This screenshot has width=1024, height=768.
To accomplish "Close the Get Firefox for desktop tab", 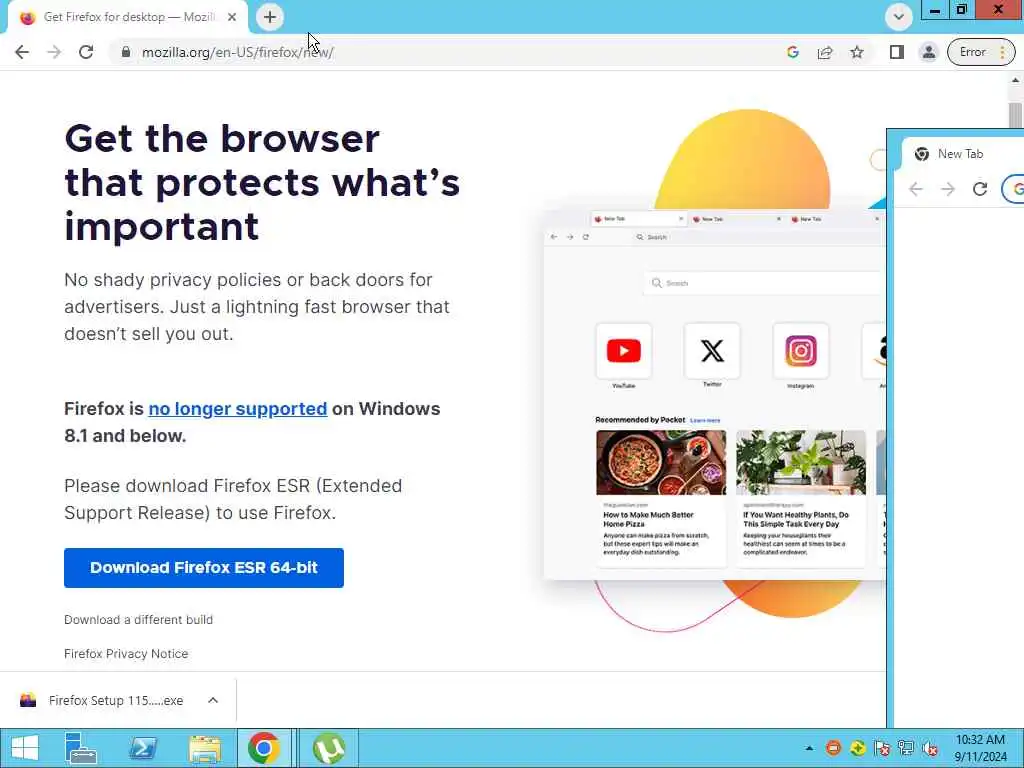I will pyautogui.click(x=232, y=18).
